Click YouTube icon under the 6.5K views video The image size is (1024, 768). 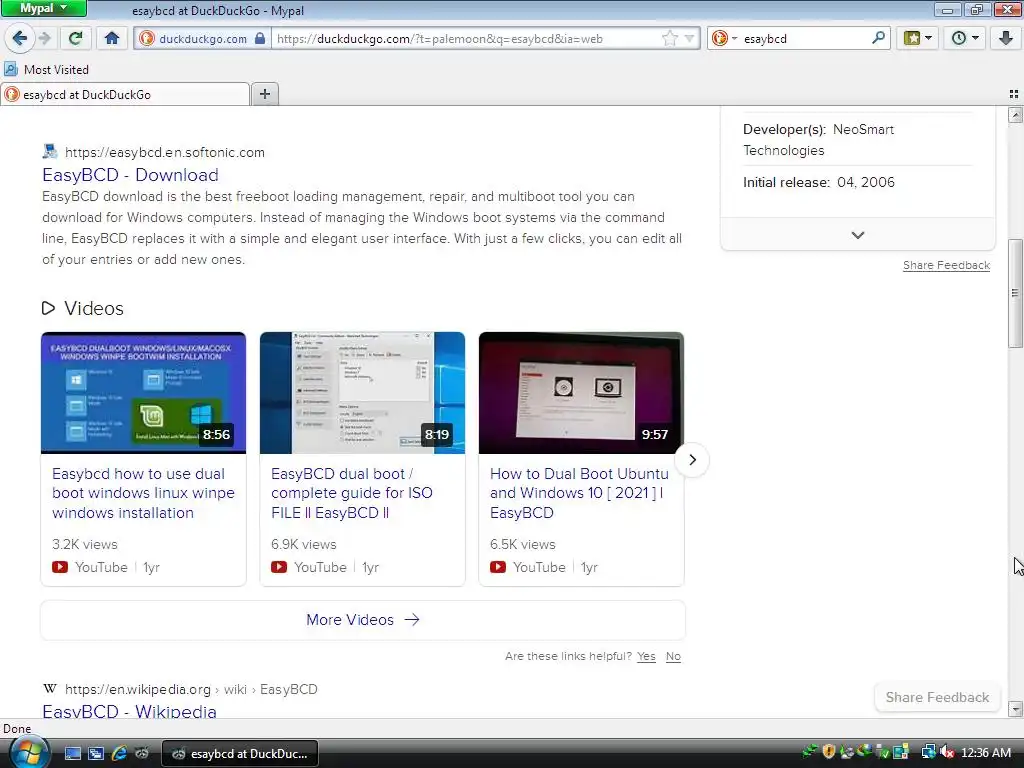(498, 567)
